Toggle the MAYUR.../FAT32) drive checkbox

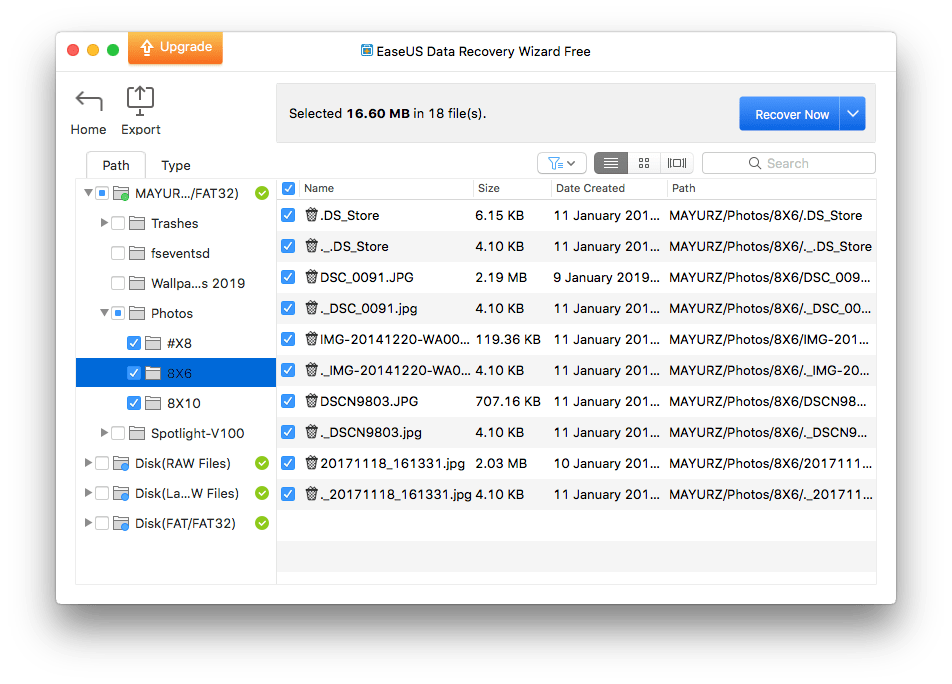103,193
